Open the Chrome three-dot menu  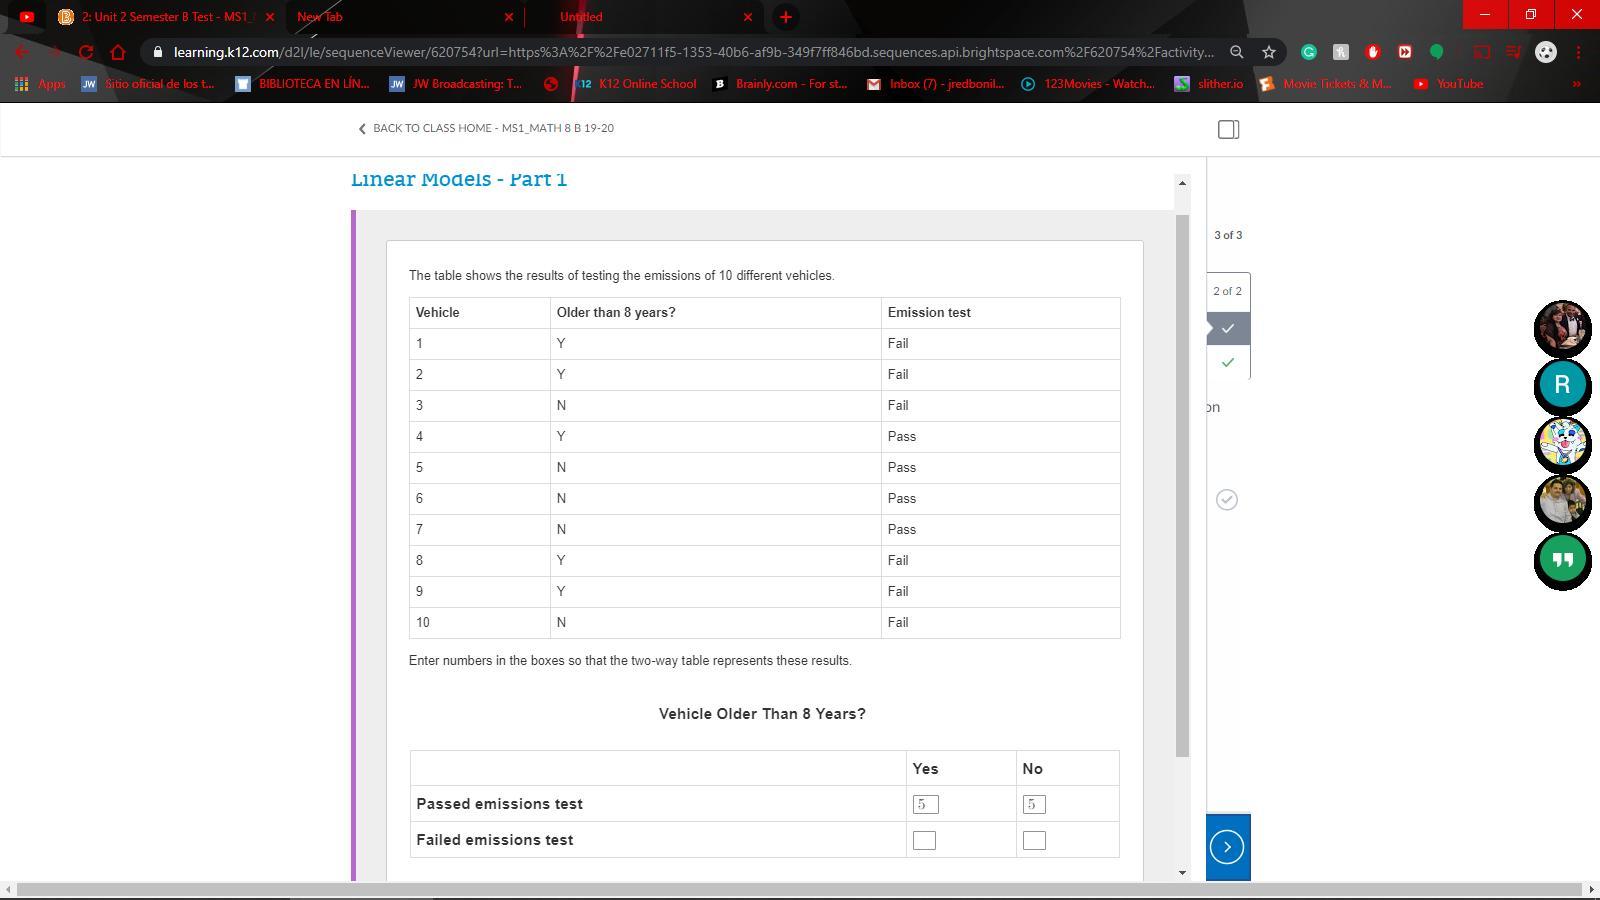[x=1578, y=52]
